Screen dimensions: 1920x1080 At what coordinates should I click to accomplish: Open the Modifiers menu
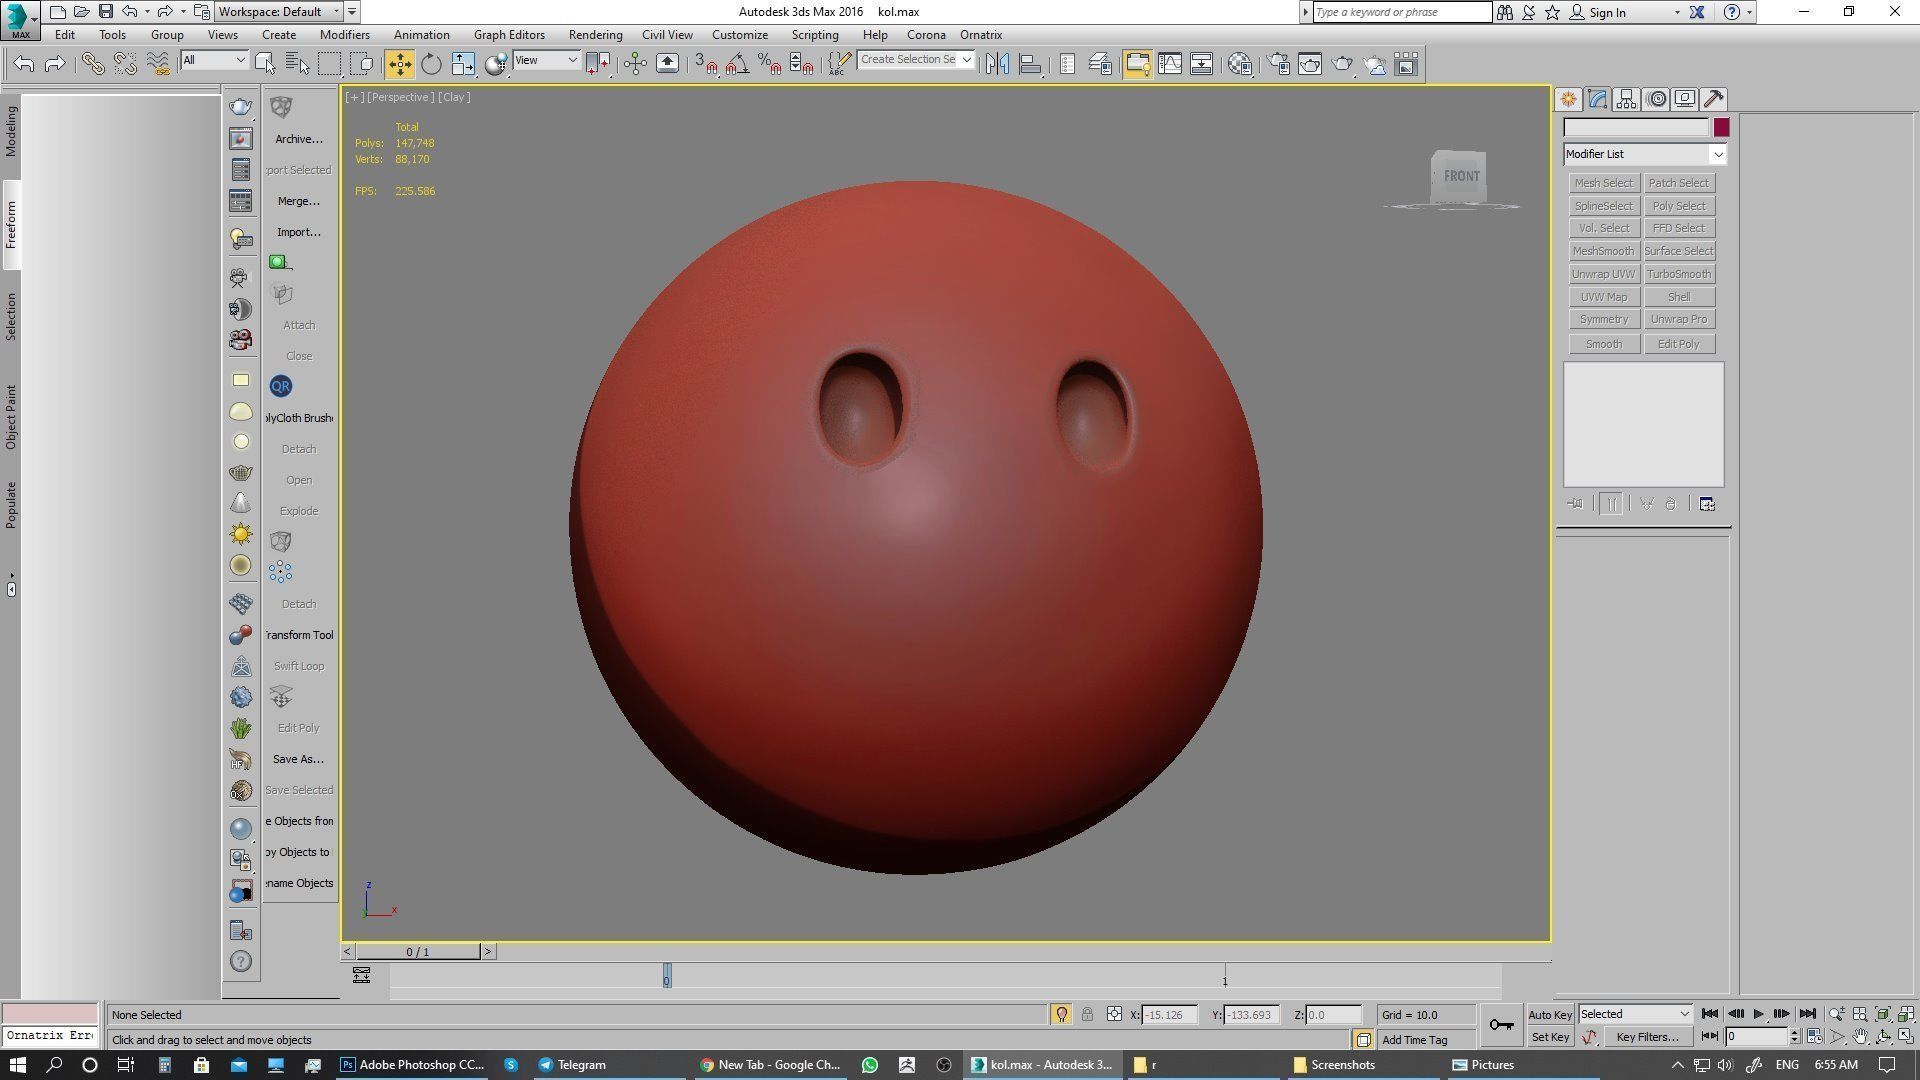344,34
